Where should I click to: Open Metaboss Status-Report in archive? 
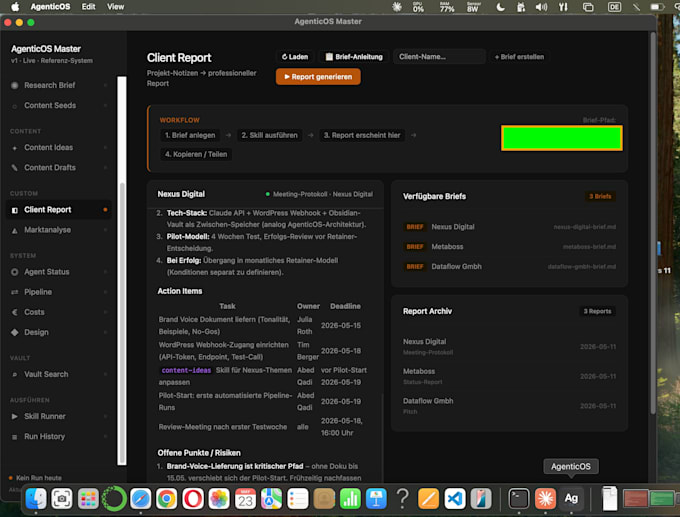point(509,376)
